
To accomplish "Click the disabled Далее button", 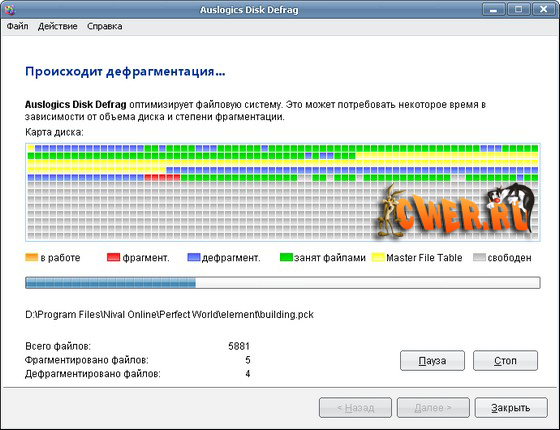I will (433, 408).
